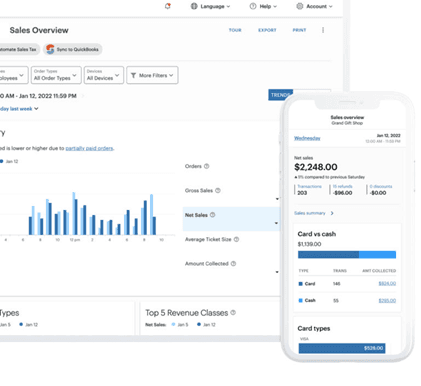This screenshot has height=386, width=421.
Task: Click the Top 5 Revenue Classes info icon
Action: (x=233, y=313)
